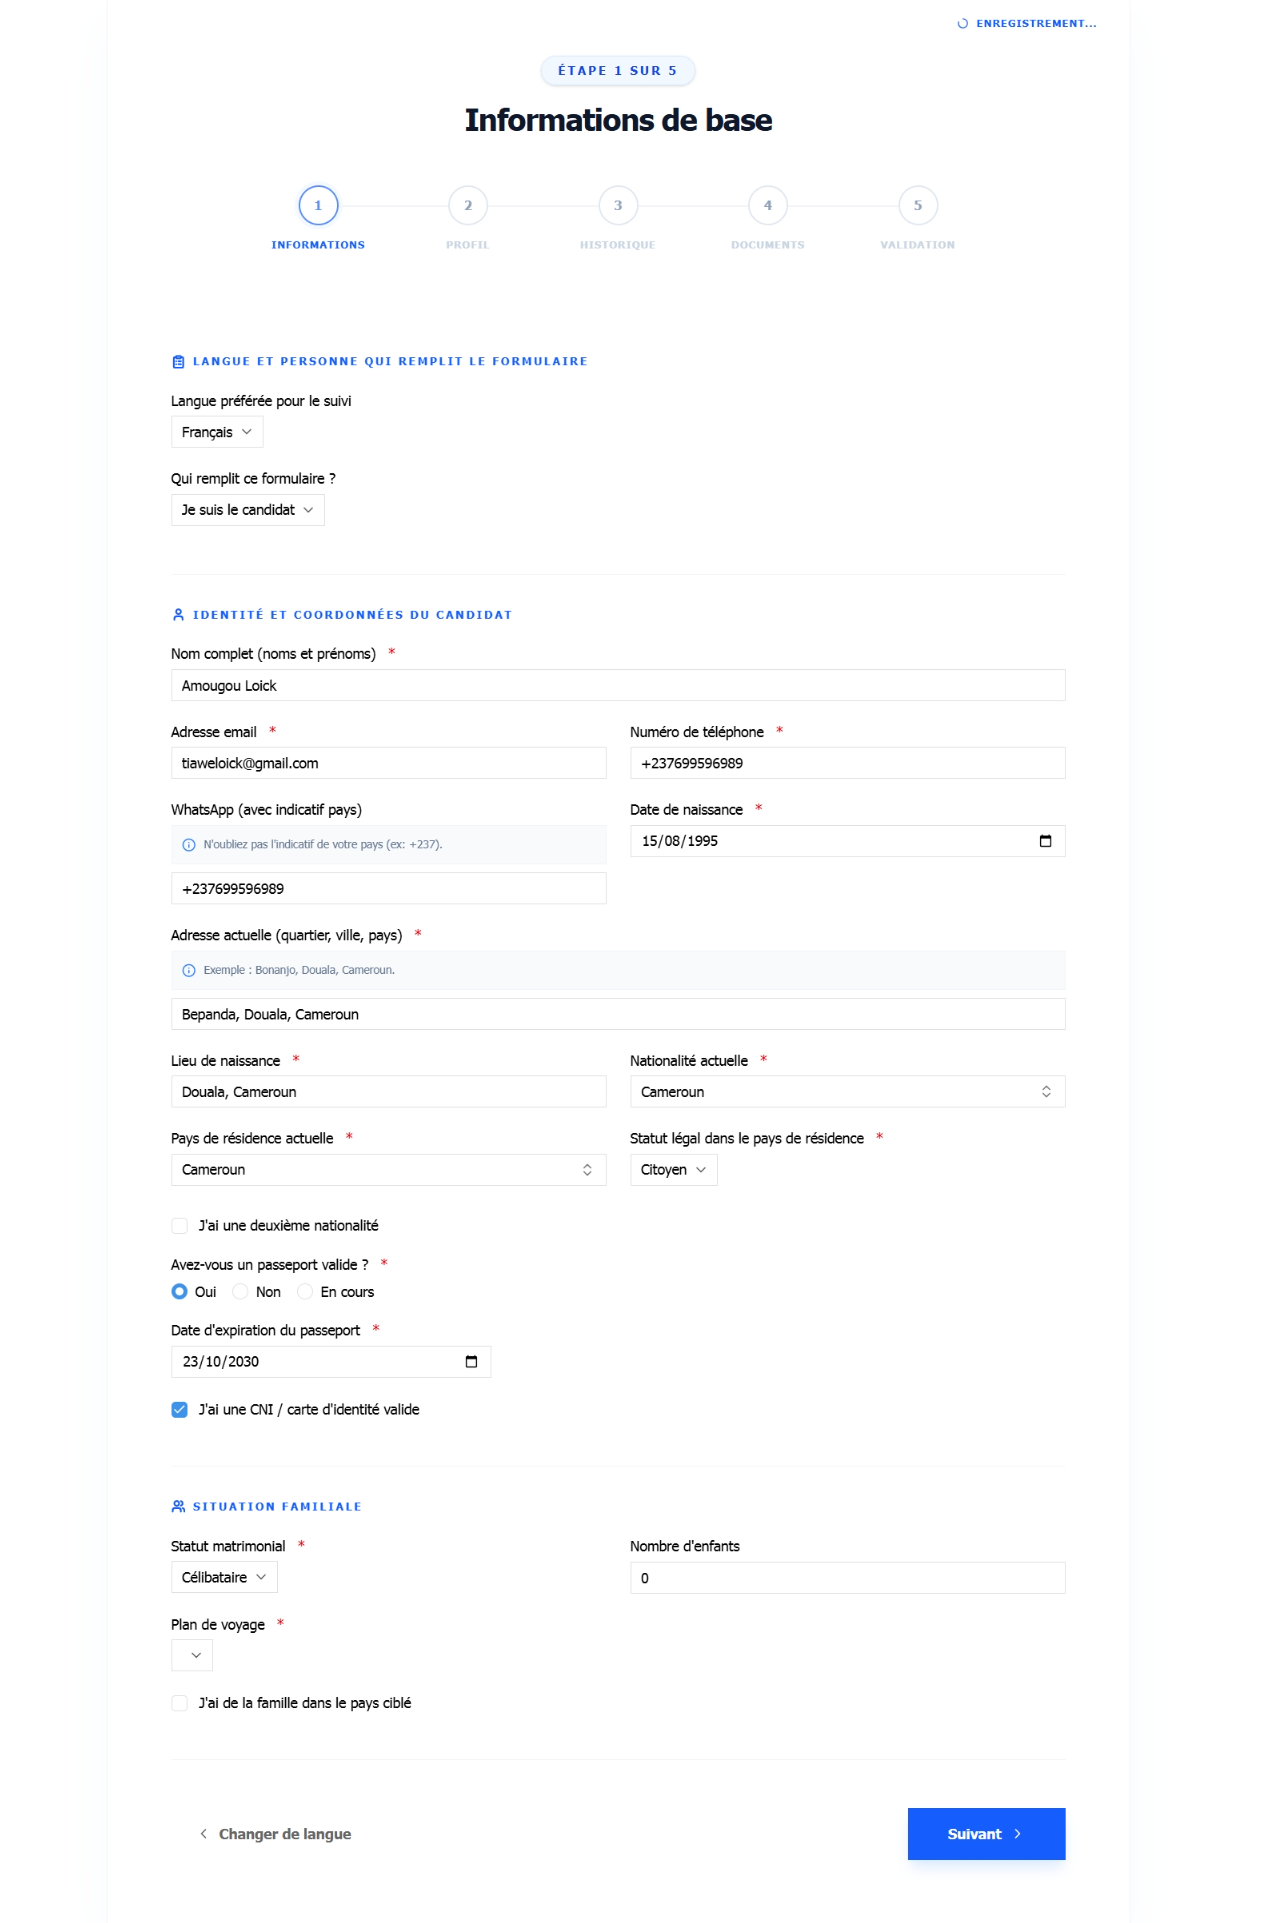Expand the Nationalité actuelle Cameroun select
1269x1923 pixels.
pos(847,1092)
